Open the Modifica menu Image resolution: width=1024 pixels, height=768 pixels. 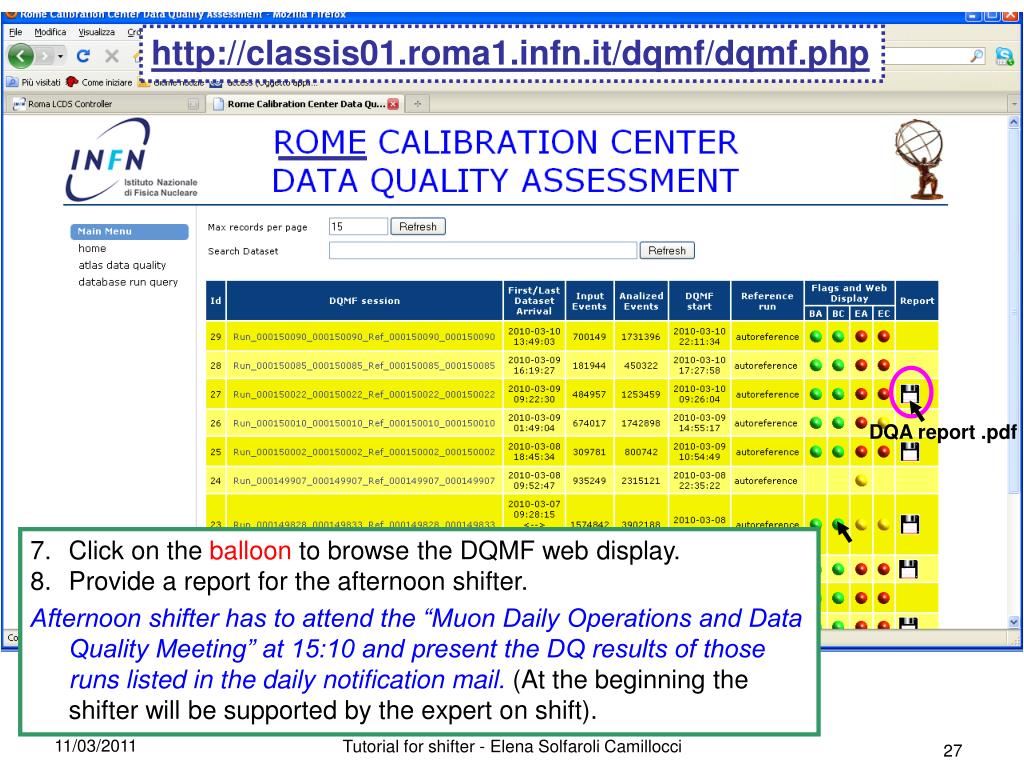click(x=50, y=32)
